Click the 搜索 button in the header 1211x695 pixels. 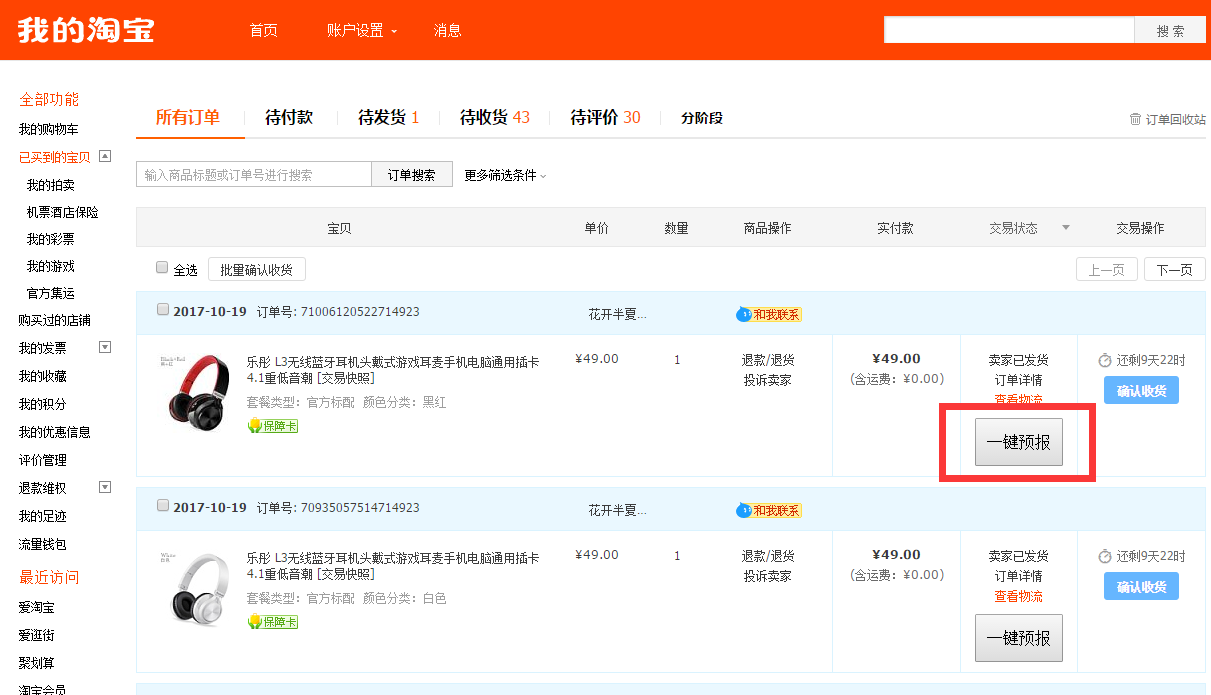[x=1170, y=30]
